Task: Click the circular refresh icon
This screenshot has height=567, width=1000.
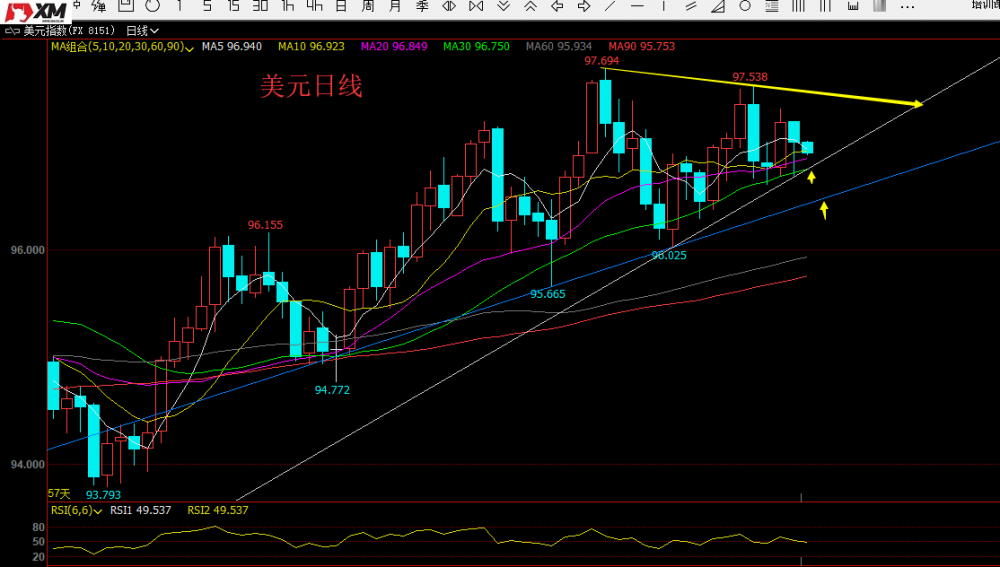Action: point(152,6)
